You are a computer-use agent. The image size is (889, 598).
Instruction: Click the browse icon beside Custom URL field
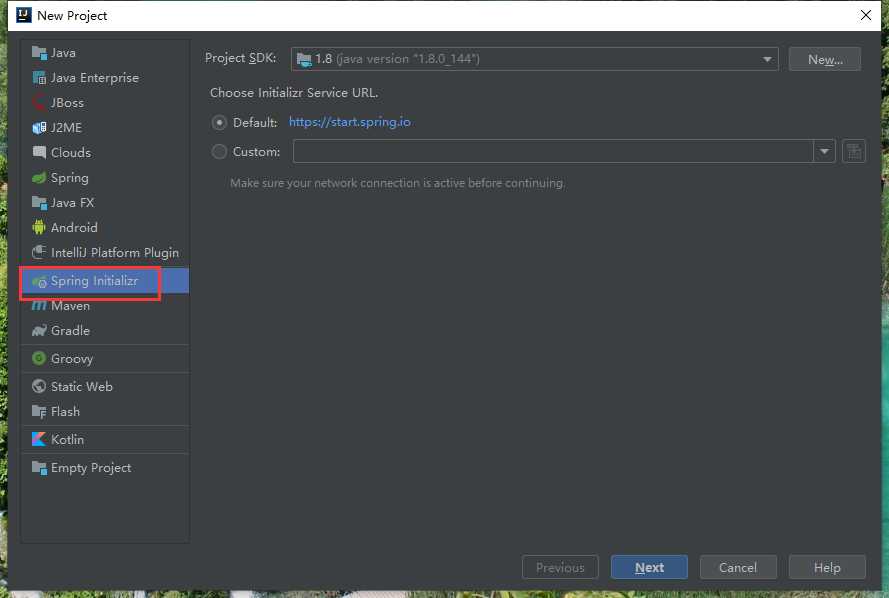[x=853, y=151]
